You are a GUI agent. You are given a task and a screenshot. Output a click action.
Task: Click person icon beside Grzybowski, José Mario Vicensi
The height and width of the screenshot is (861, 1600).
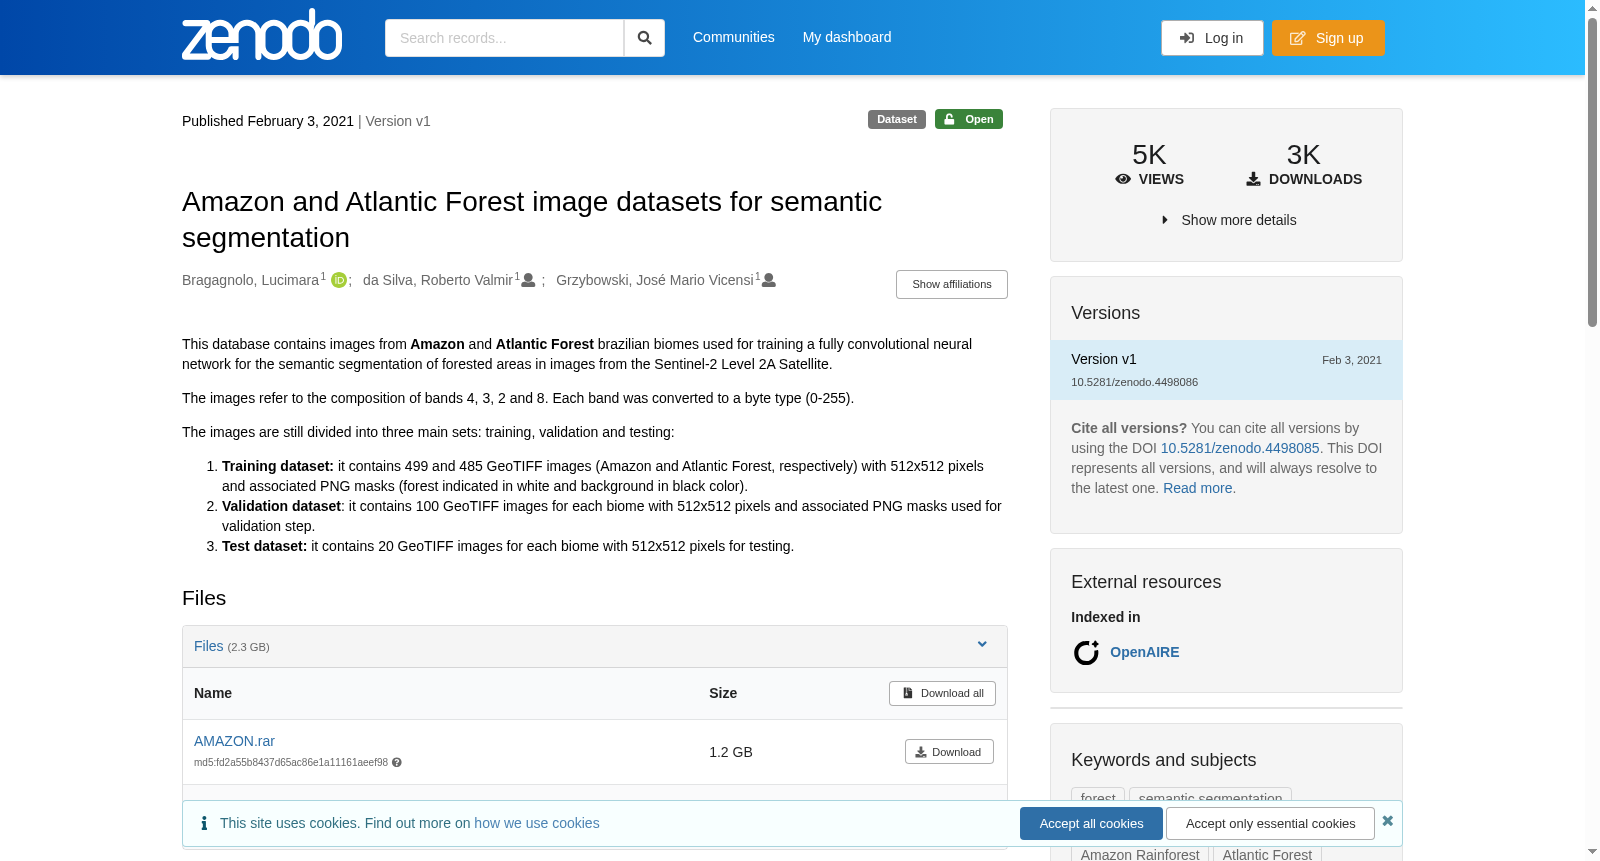point(769,280)
